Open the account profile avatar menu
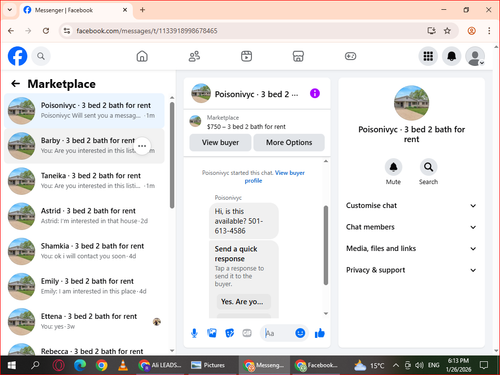The image size is (500, 375). (475, 56)
